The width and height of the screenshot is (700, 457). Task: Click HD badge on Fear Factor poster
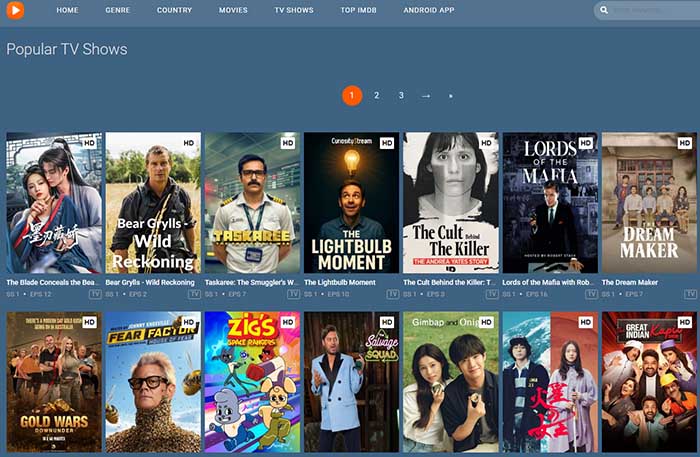pos(188,322)
